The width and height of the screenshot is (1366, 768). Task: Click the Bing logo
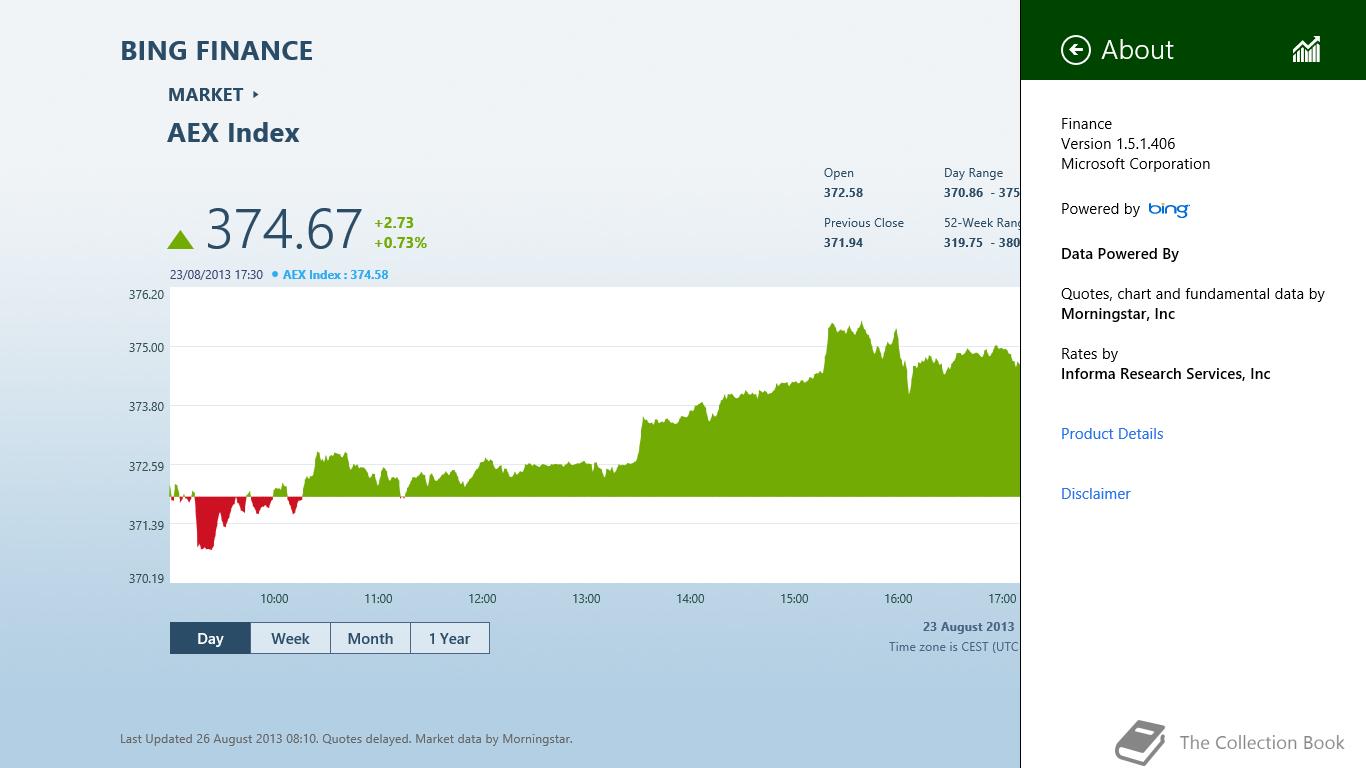(1168, 209)
